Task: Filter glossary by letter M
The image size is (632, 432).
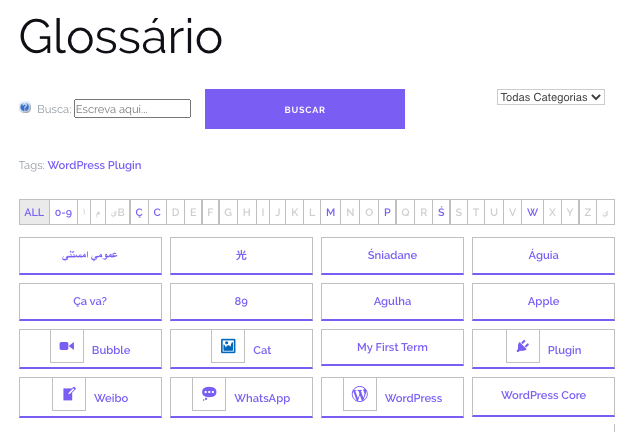Action: 331,212
